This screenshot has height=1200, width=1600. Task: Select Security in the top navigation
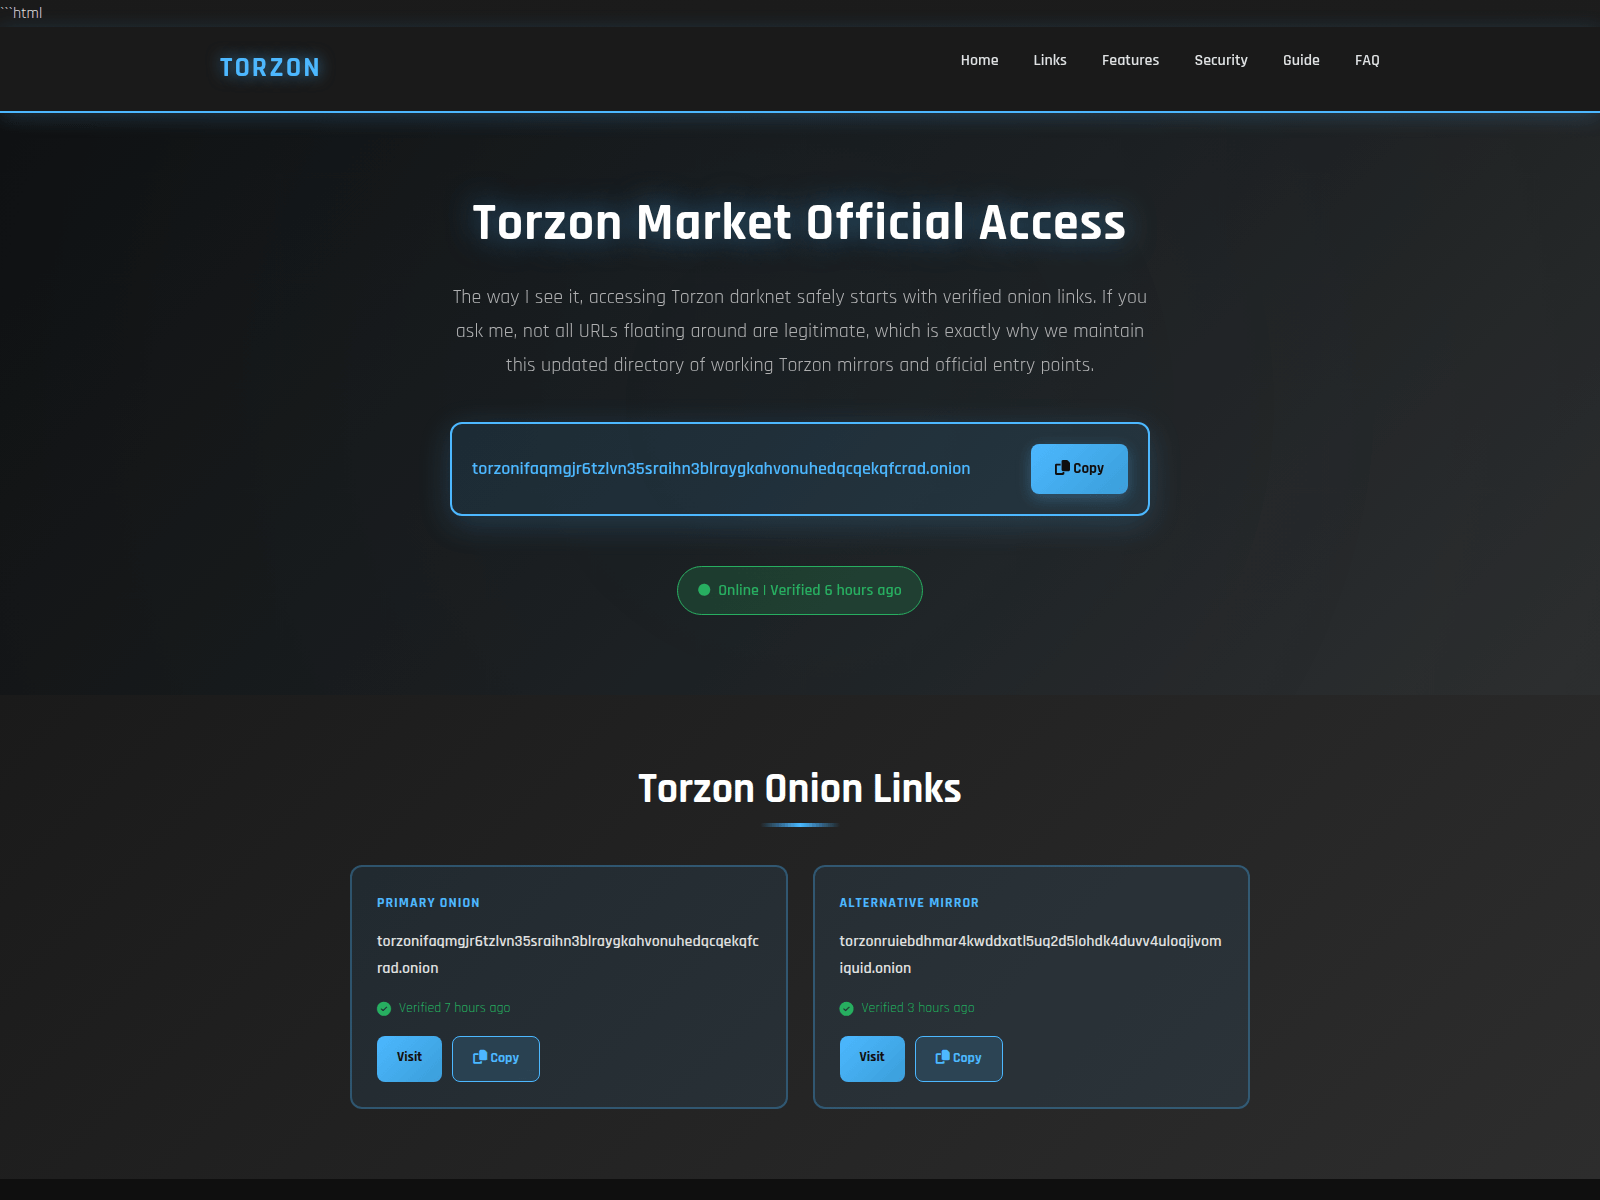pos(1221,60)
